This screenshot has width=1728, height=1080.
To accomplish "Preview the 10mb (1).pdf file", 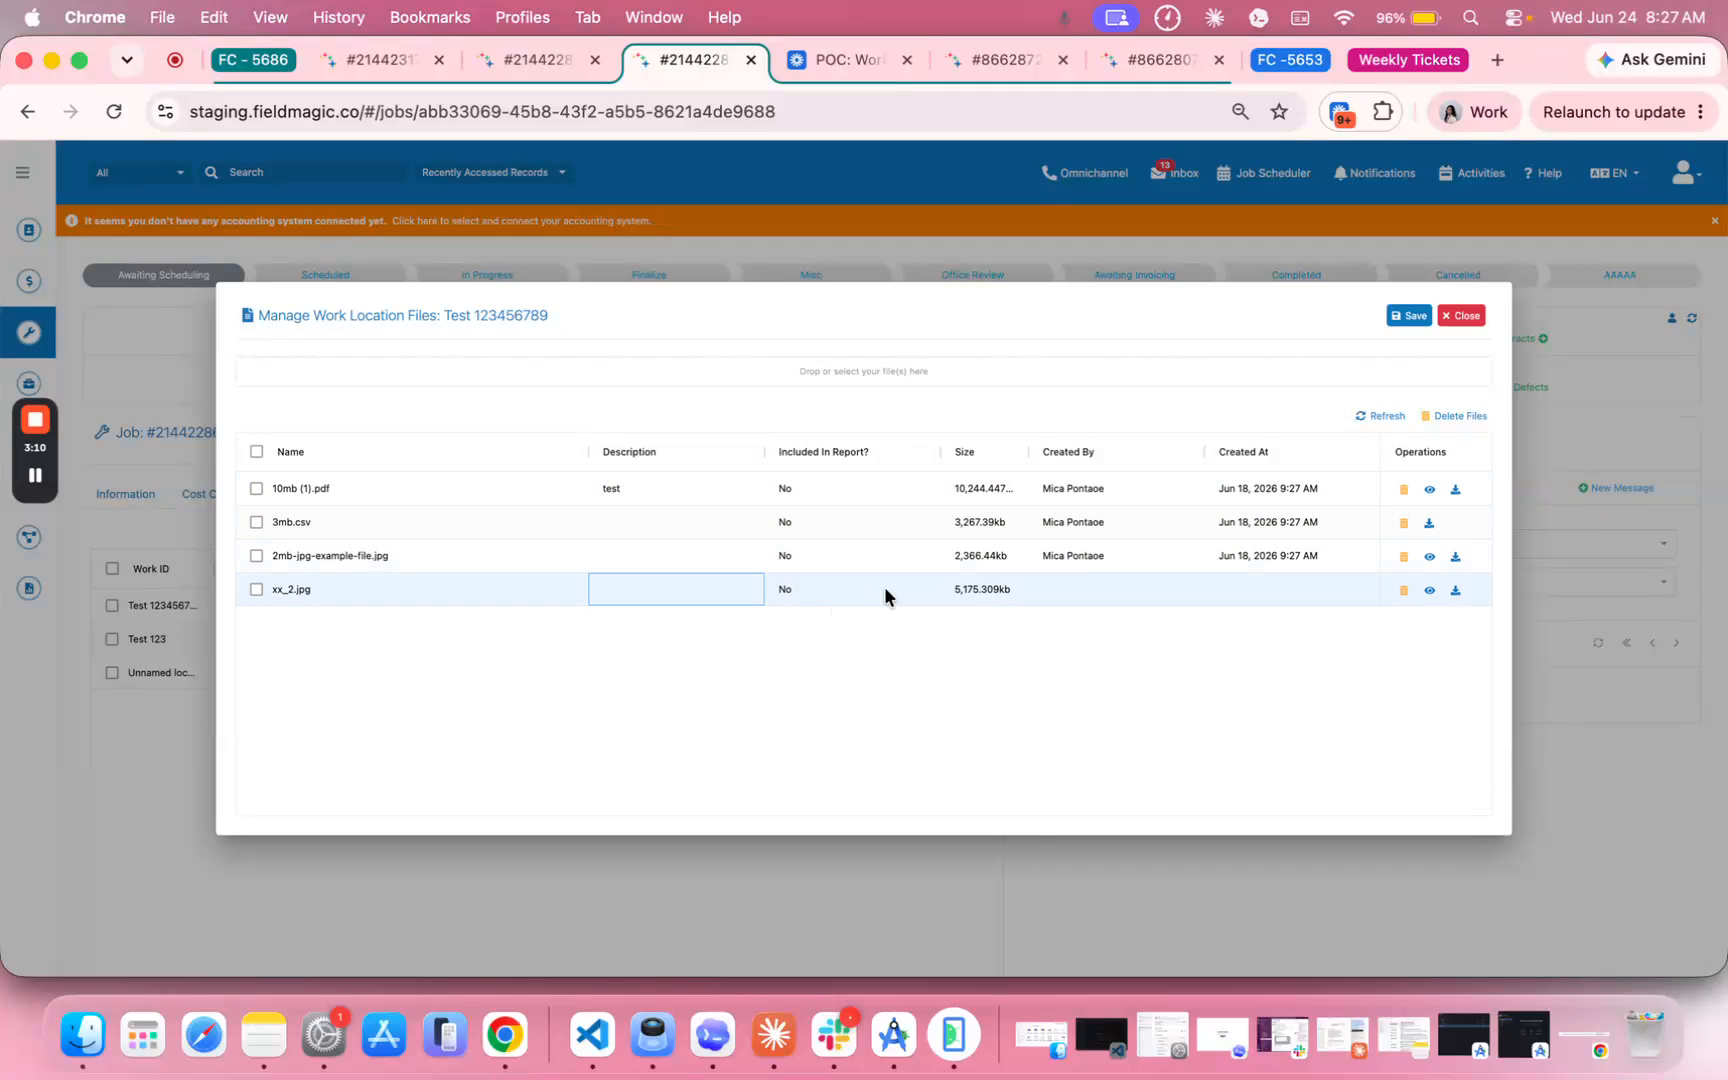I will pyautogui.click(x=1429, y=489).
